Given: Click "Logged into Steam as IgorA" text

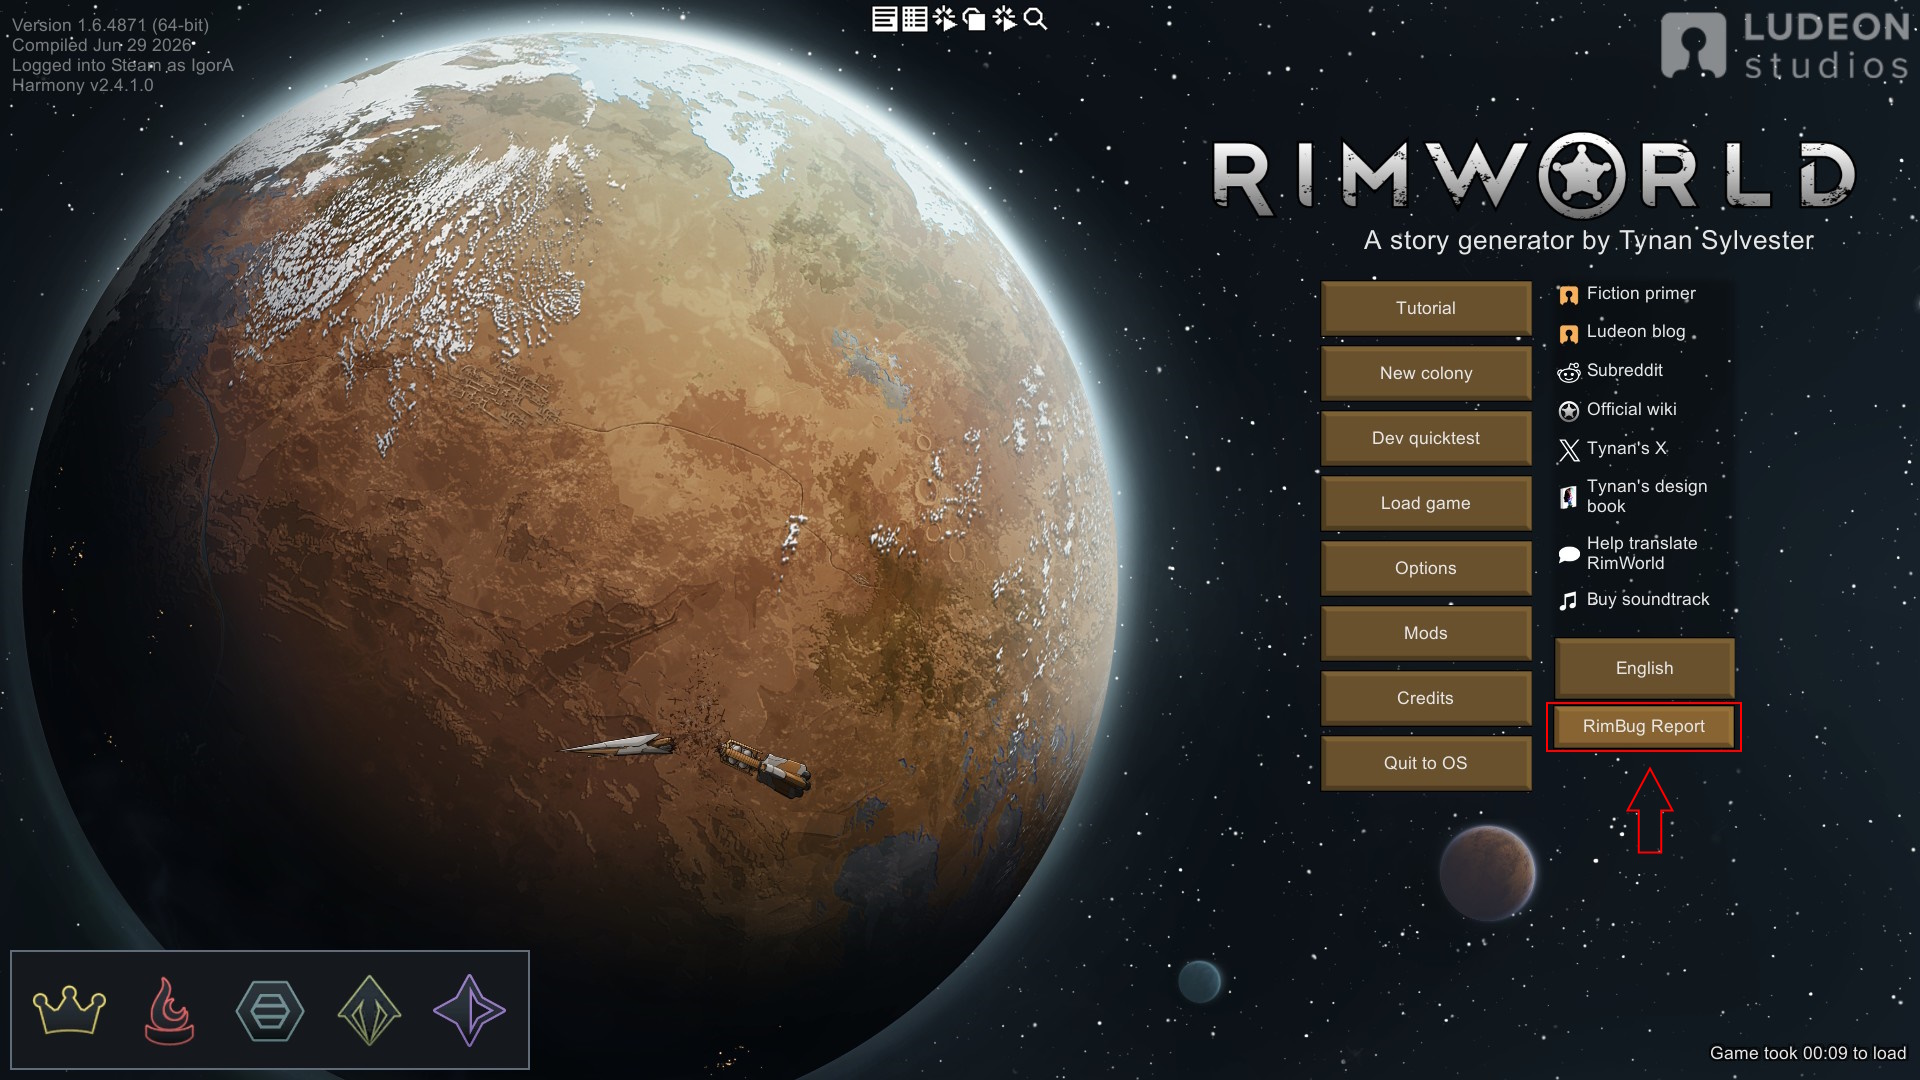Looking at the screenshot, I should pyautogui.click(x=122, y=65).
